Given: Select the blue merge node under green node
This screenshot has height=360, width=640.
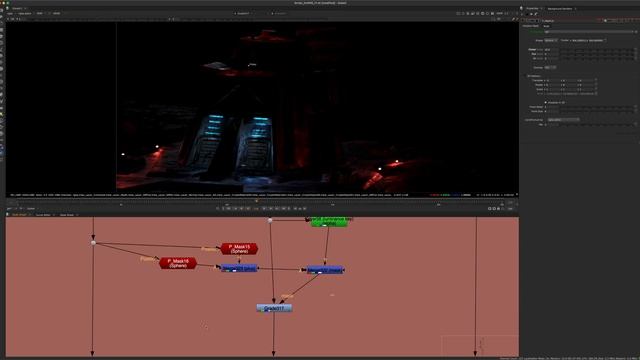Looking at the screenshot, I should [x=325, y=270].
